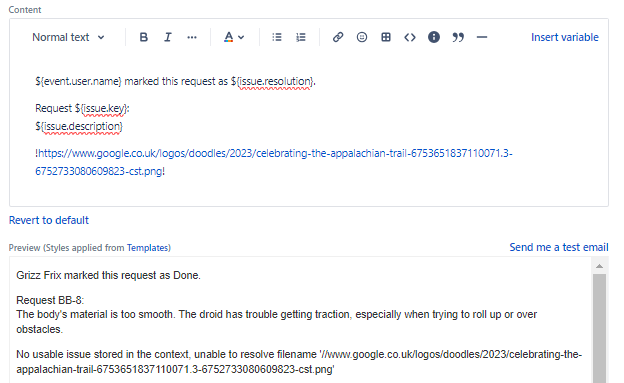Insert an info panel

(434, 37)
